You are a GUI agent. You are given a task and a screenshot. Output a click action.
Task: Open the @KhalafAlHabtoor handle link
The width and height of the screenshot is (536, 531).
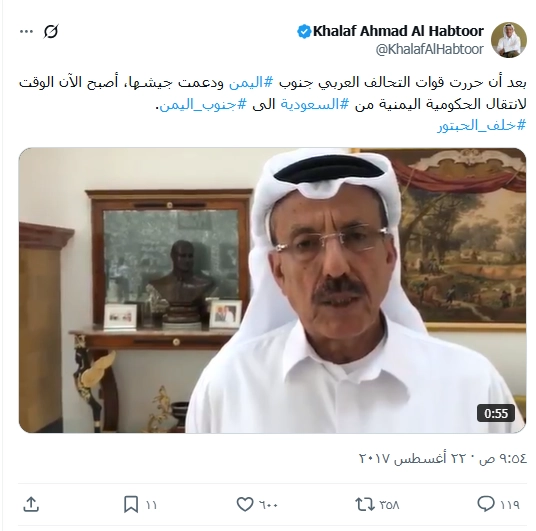(430, 49)
